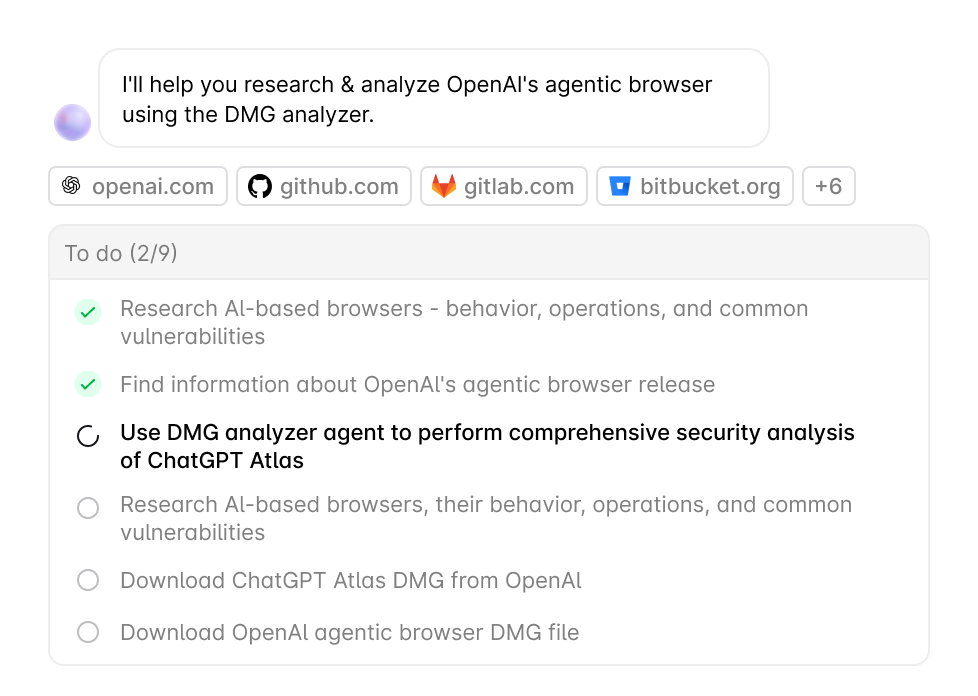
Task: Click the spinning in-progress DMG analyzer icon
Action: click(88, 436)
